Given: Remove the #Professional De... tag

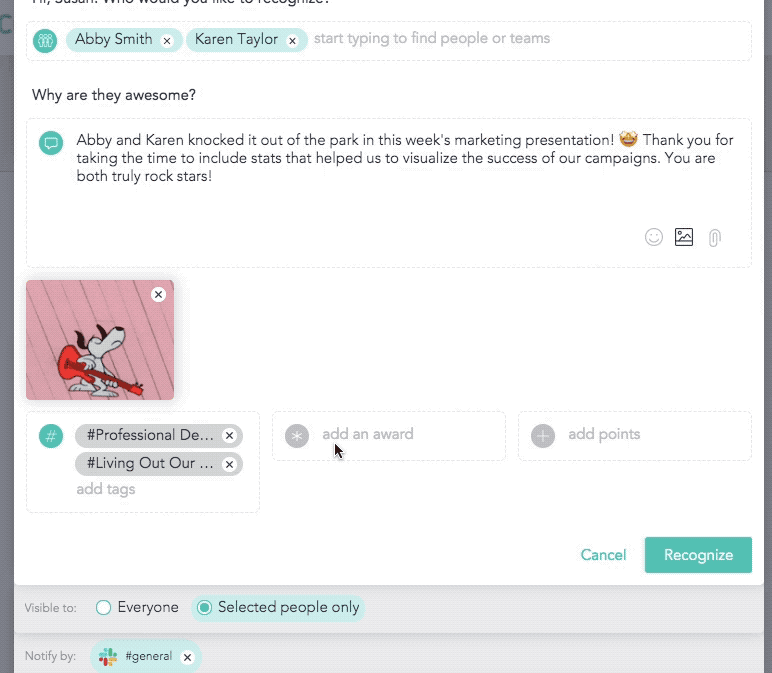Looking at the screenshot, I should 229,436.
